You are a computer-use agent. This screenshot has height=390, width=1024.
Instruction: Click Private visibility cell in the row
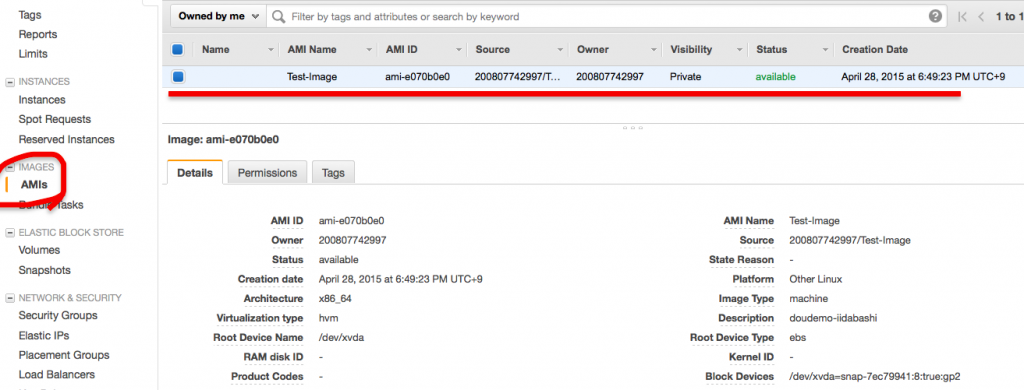pos(685,76)
